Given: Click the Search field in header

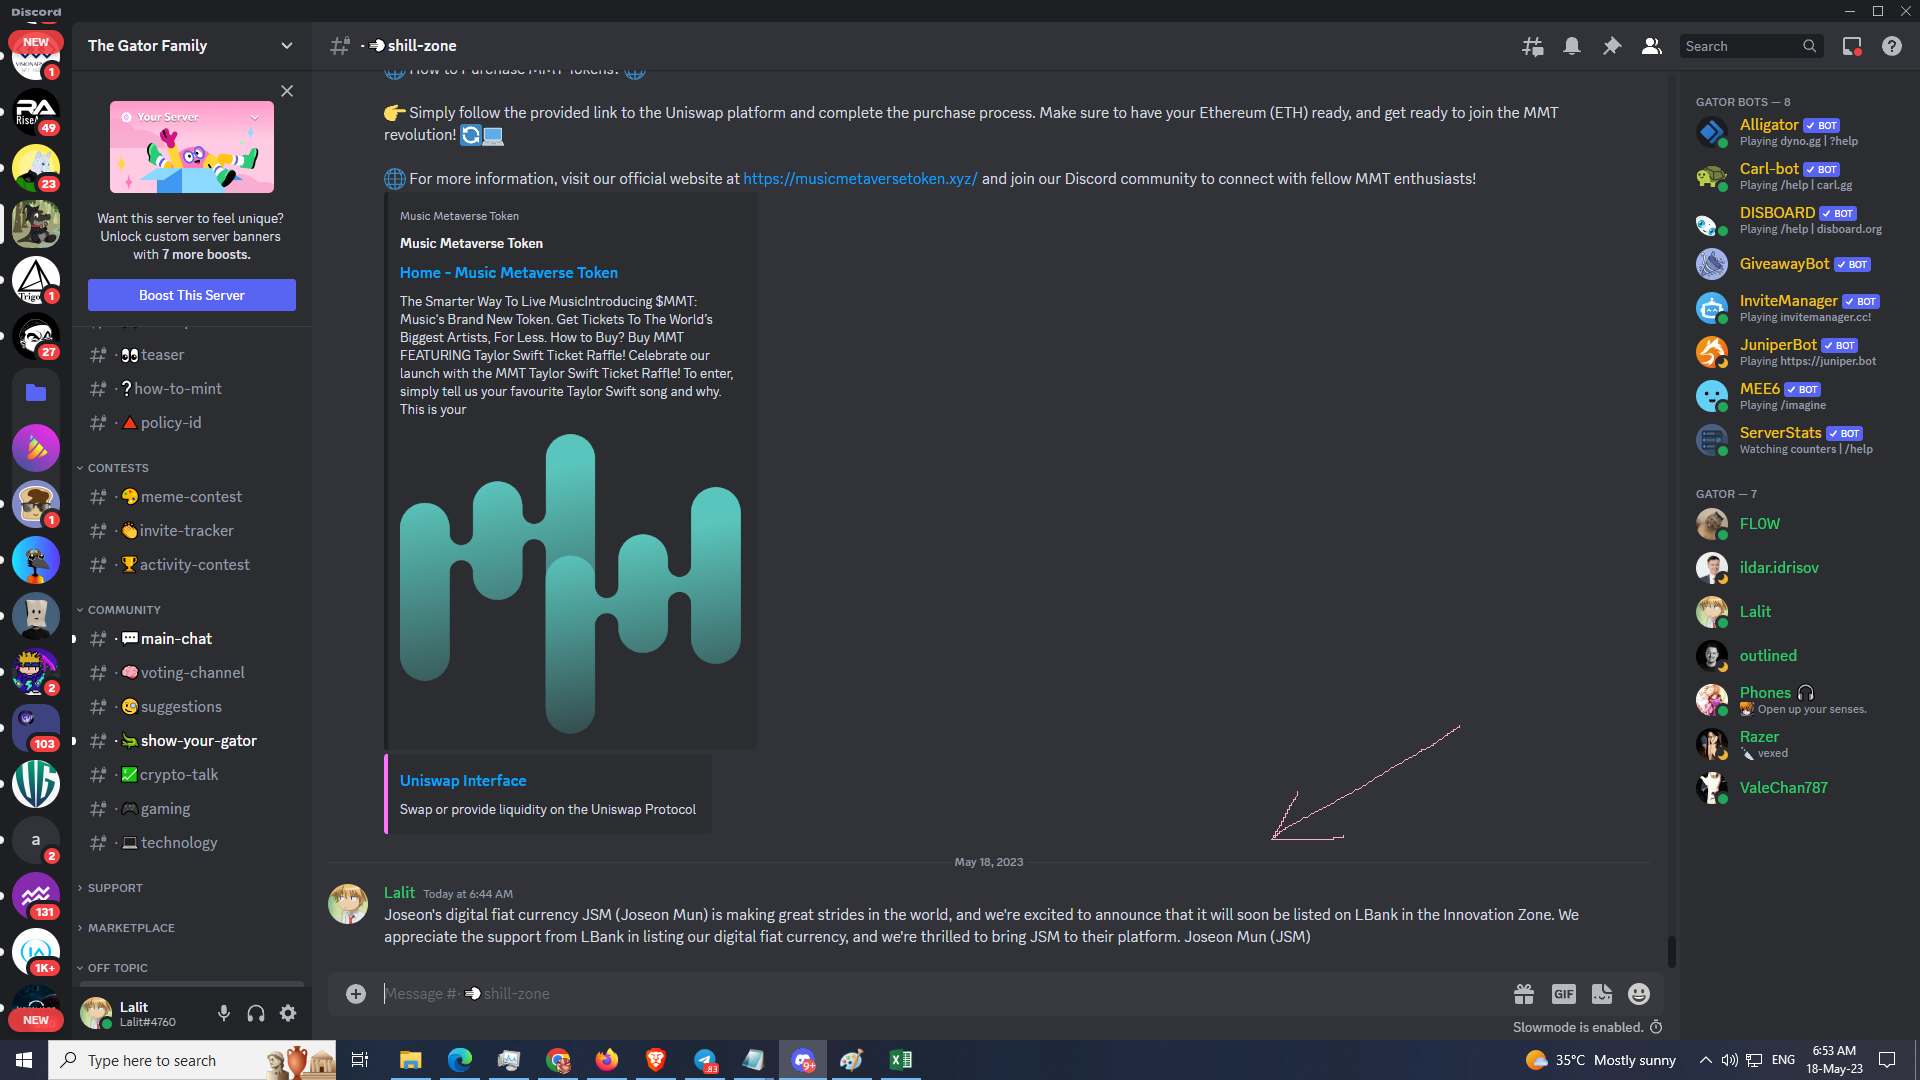Looking at the screenshot, I should pos(1751,46).
